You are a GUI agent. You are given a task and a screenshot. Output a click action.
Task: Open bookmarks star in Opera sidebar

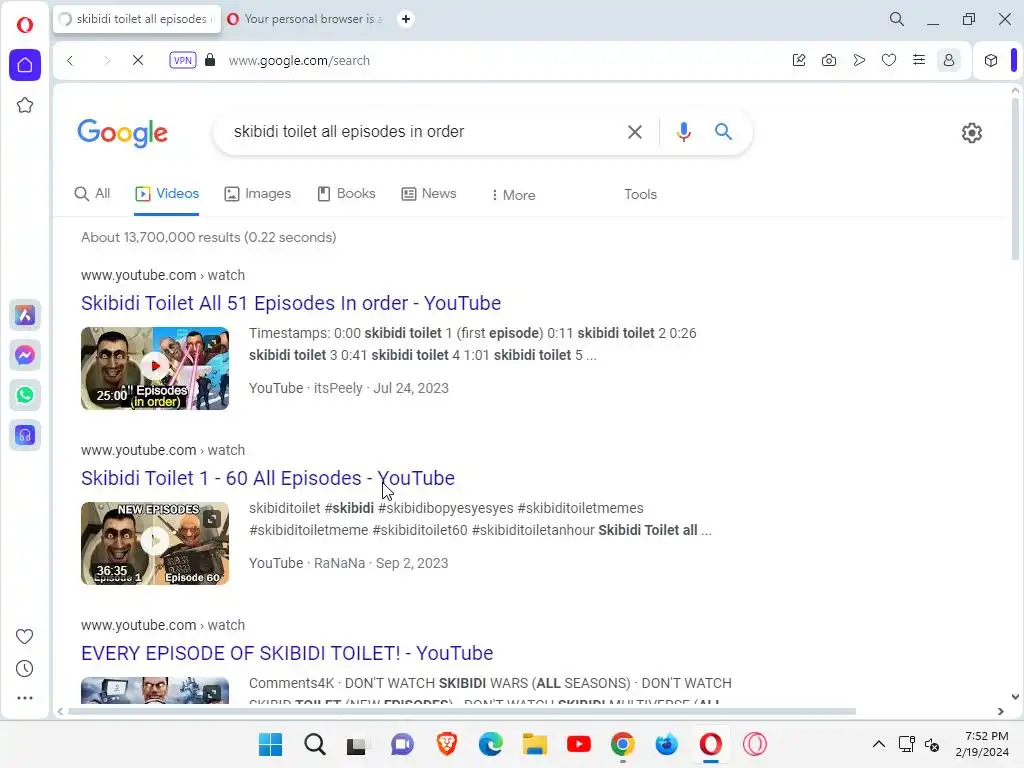tap(25, 105)
